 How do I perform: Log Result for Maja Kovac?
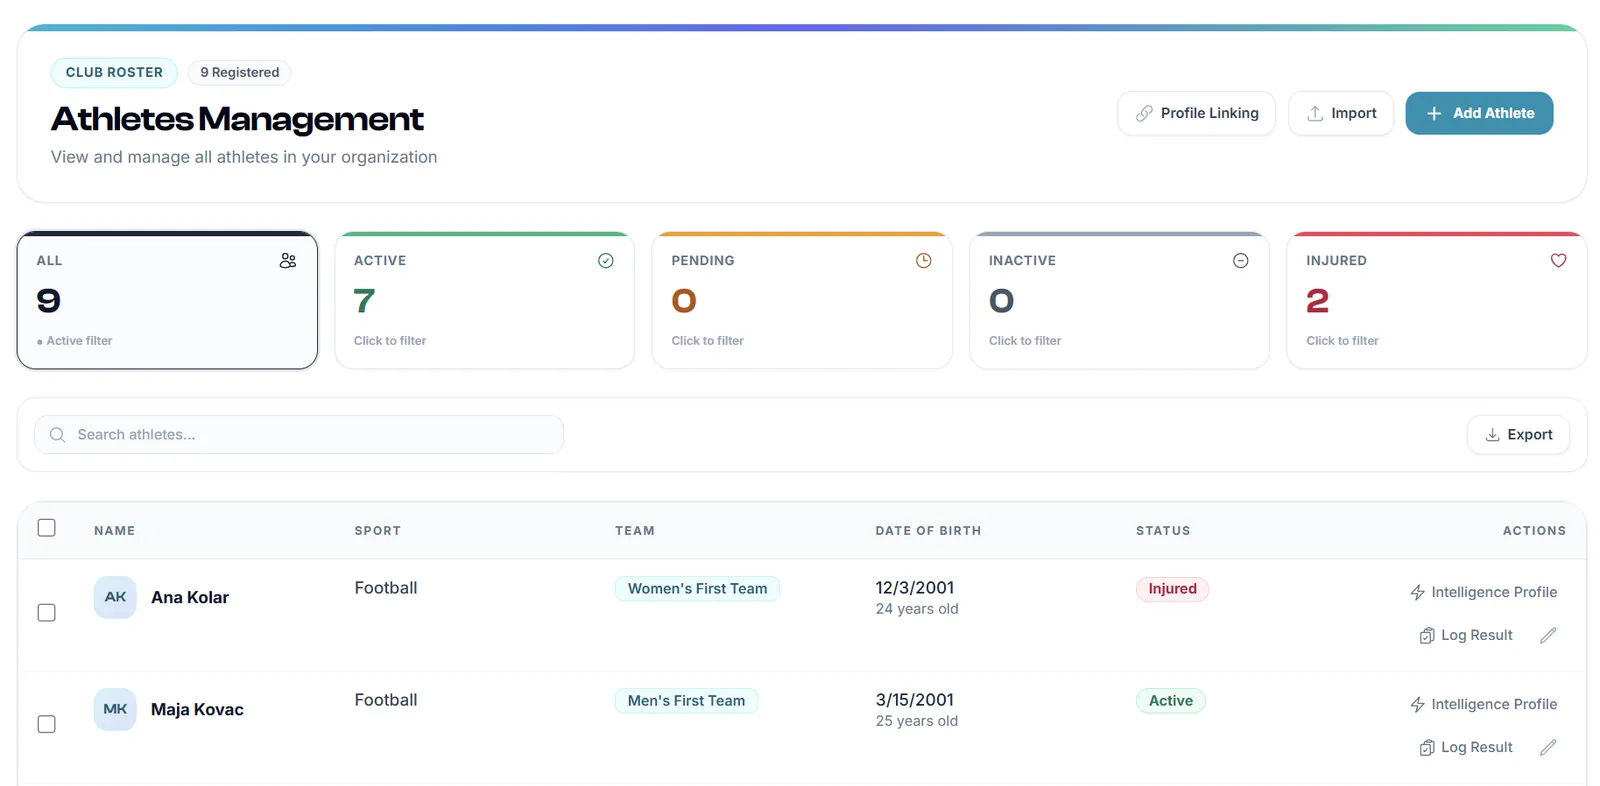tap(1466, 747)
